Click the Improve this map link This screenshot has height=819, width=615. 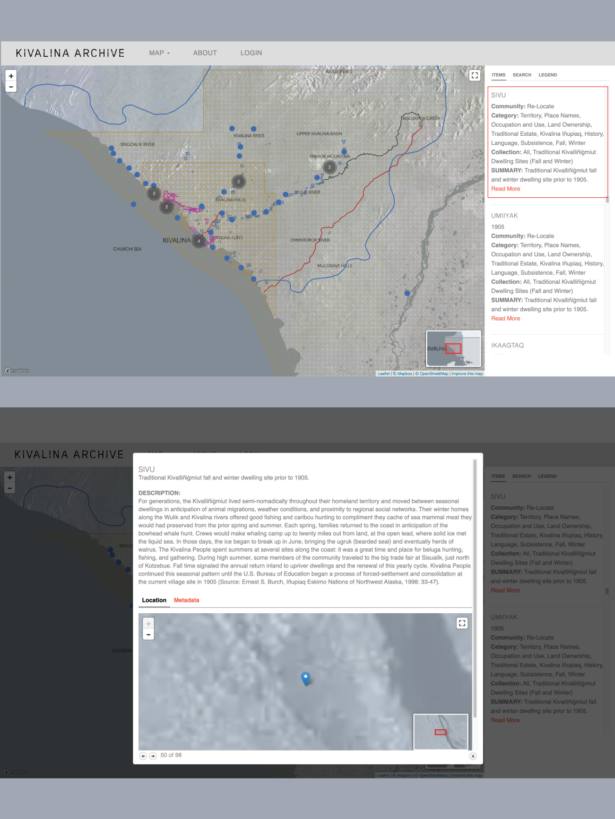click(467, 373)
